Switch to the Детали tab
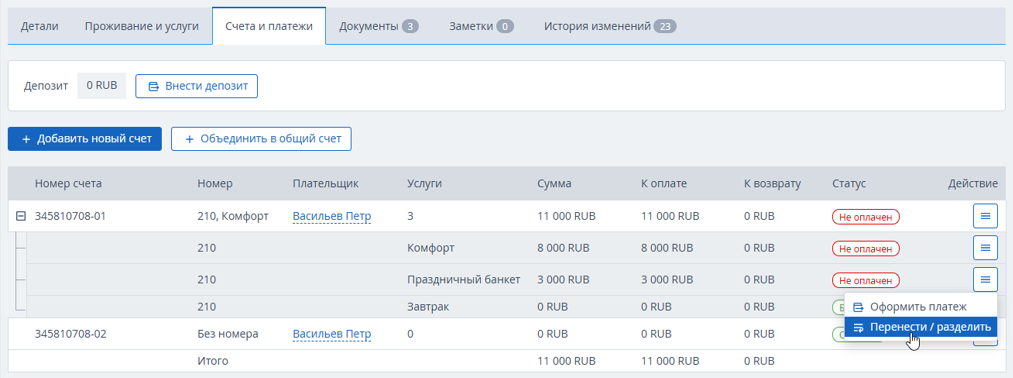Image resolution: width=1013 pixels, height=378 pixels. (39, 26)
